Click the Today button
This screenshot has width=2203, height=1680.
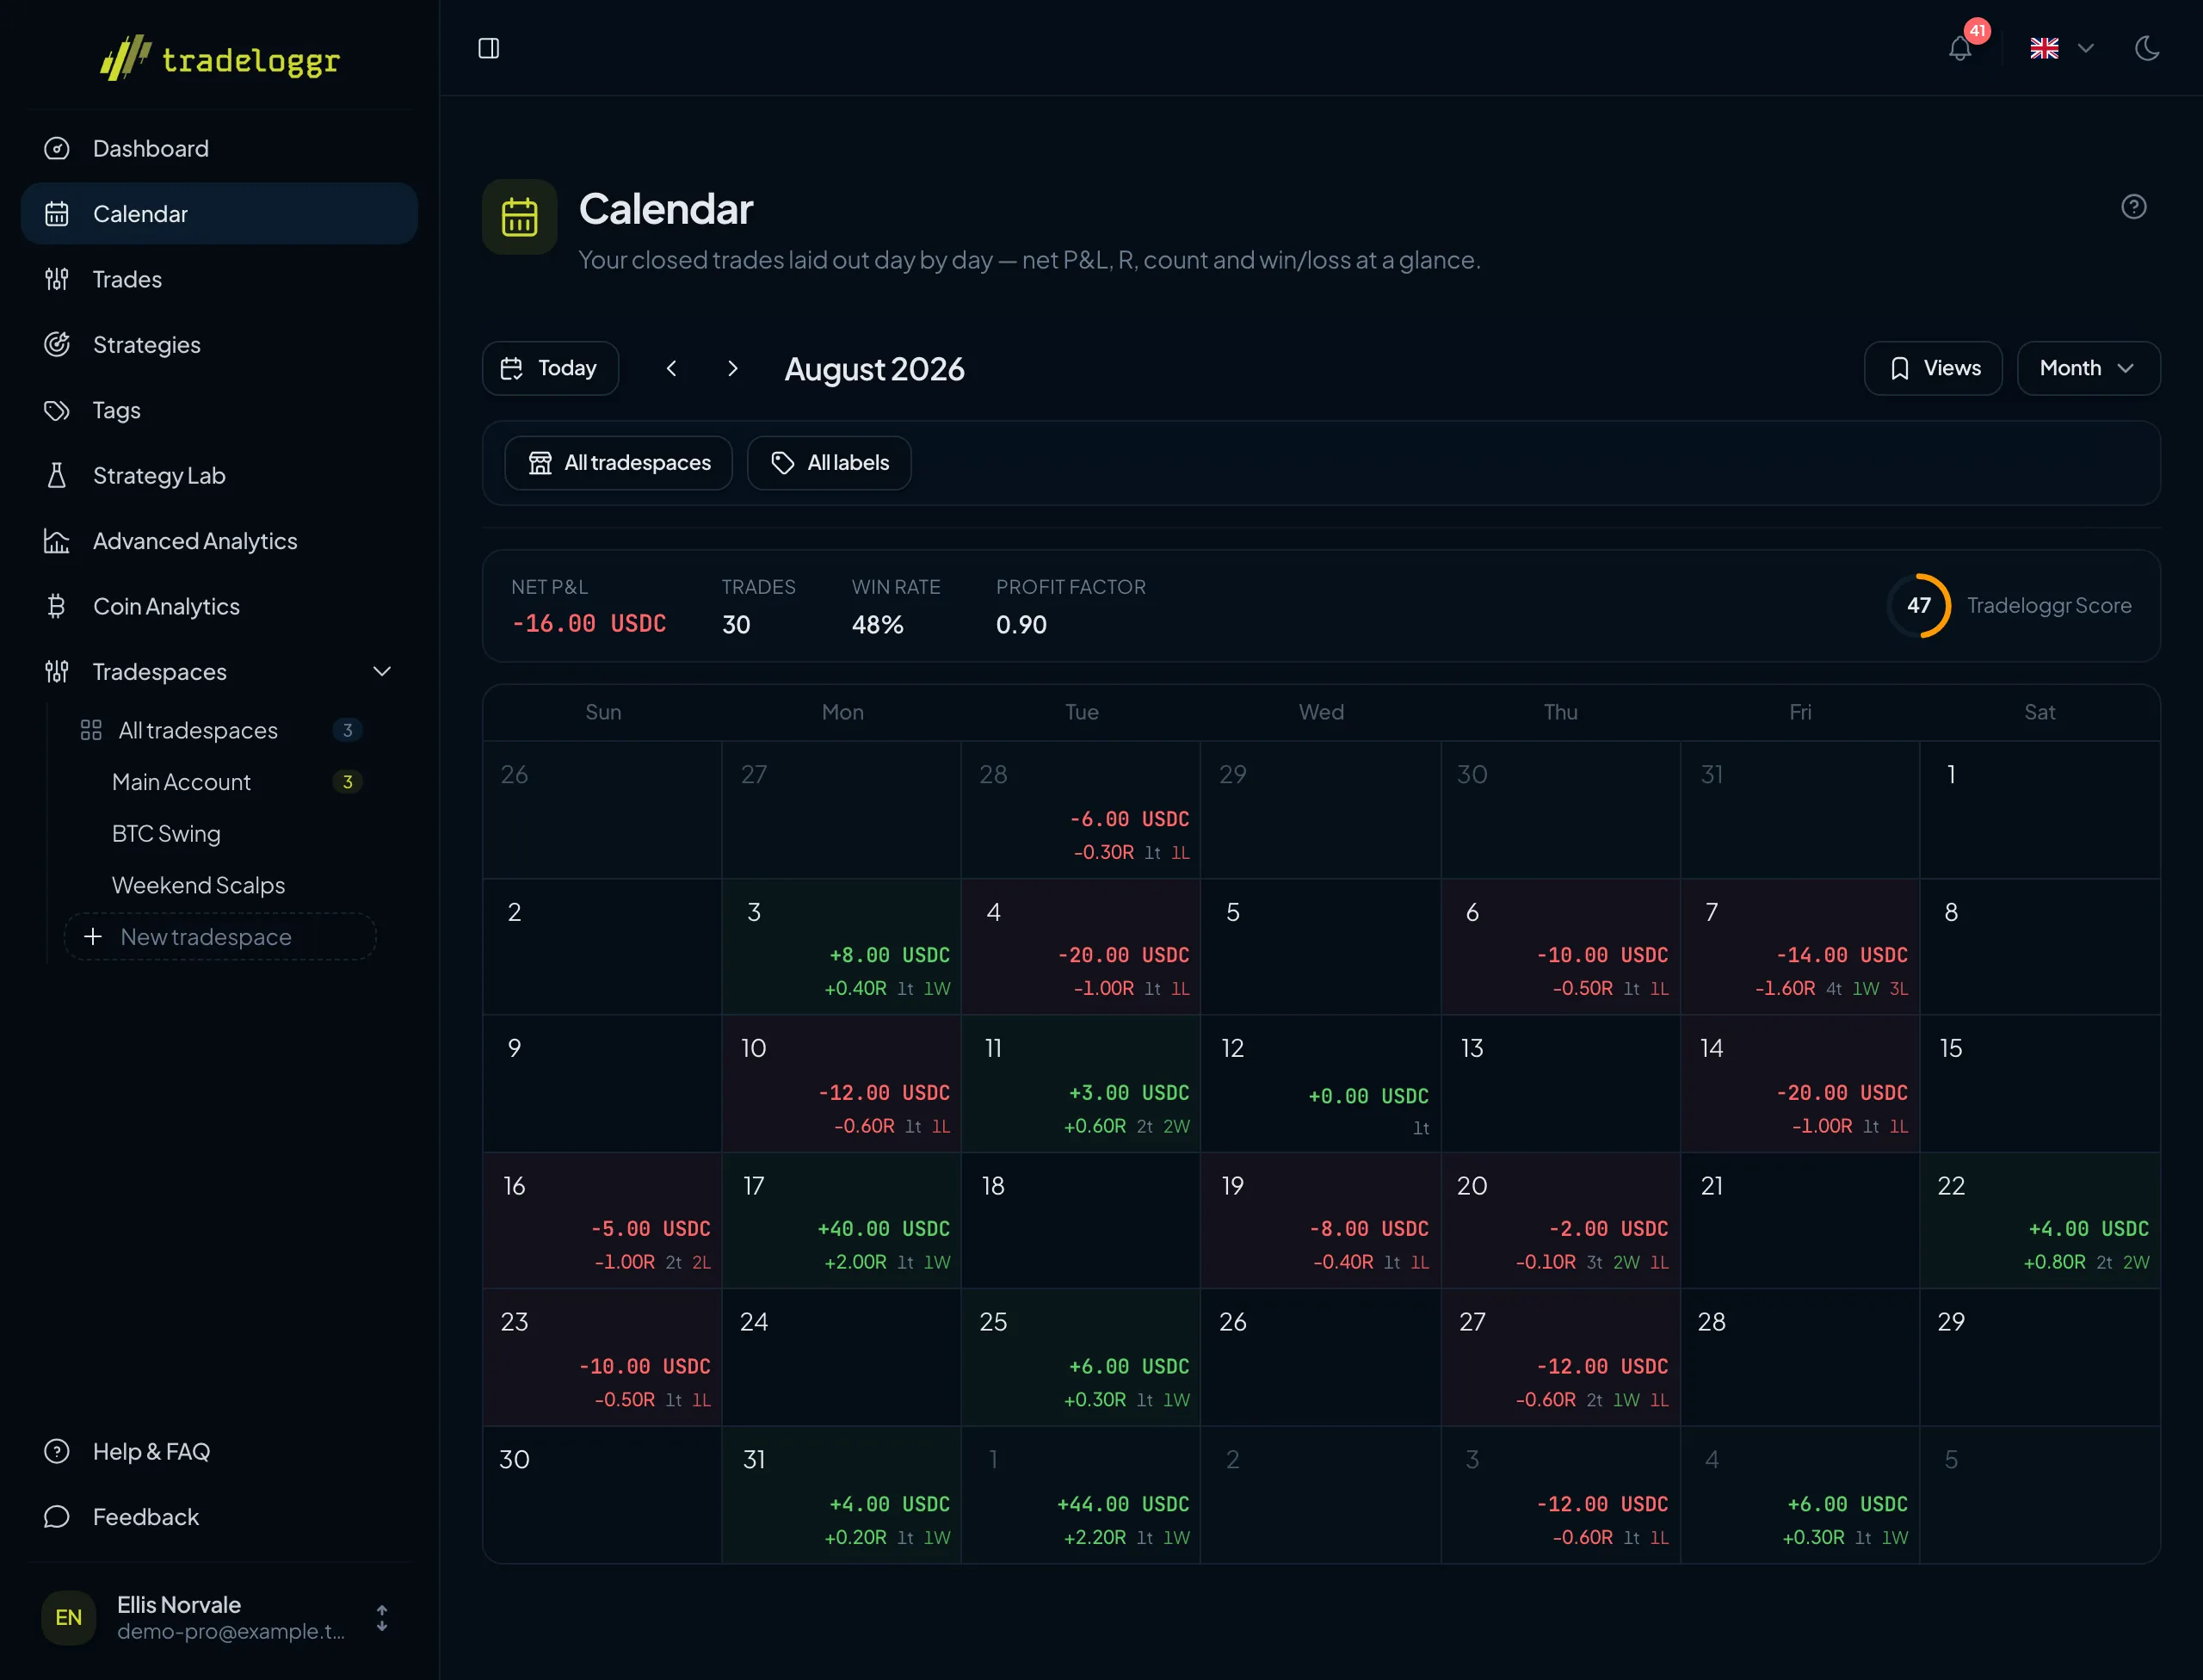pos(550,368)
